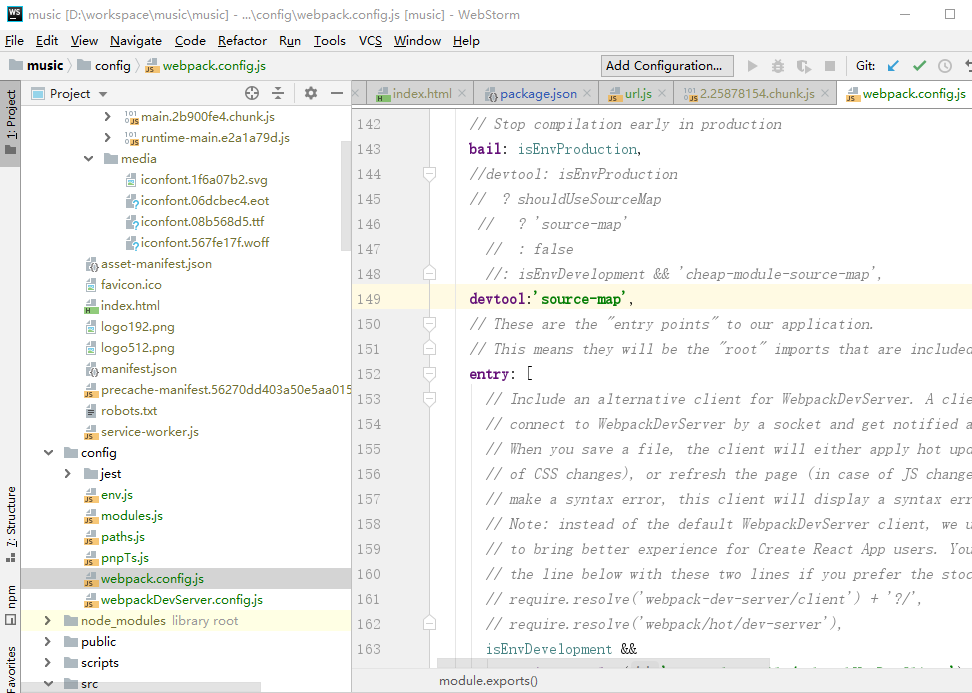Click the Run with Coverage icon
Screen dimensions: 972x693
(x=804, y=66)
